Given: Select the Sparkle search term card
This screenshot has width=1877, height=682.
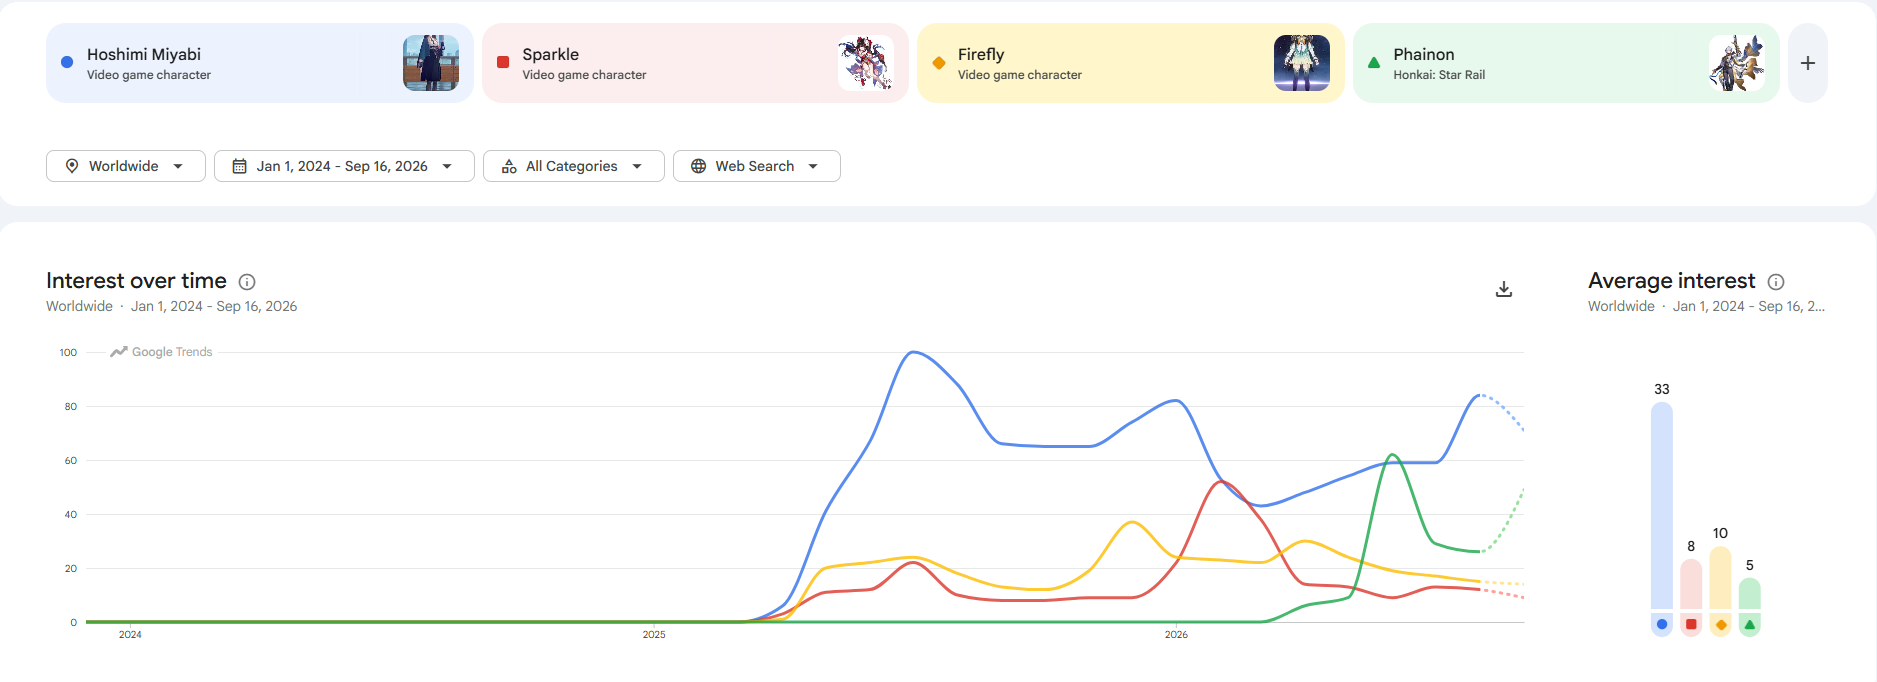Looking at the screenshot, I should (695, 63).
